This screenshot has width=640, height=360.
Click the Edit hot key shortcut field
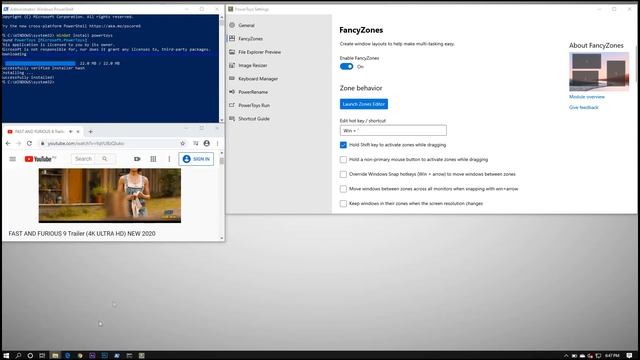[393, 131]
